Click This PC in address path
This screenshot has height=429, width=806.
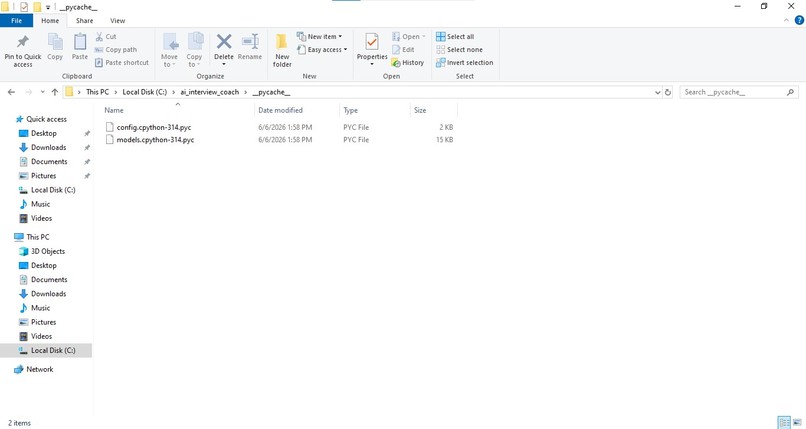97,92
